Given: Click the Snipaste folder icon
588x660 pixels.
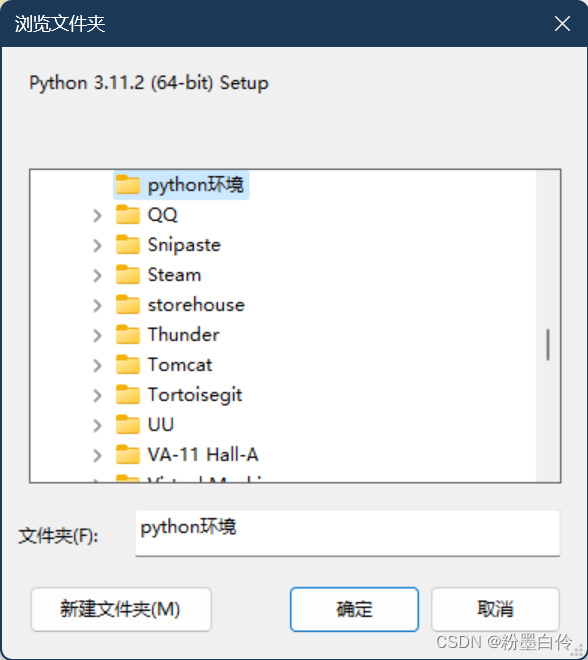Looking at the screenshot, I should [128, 245].
